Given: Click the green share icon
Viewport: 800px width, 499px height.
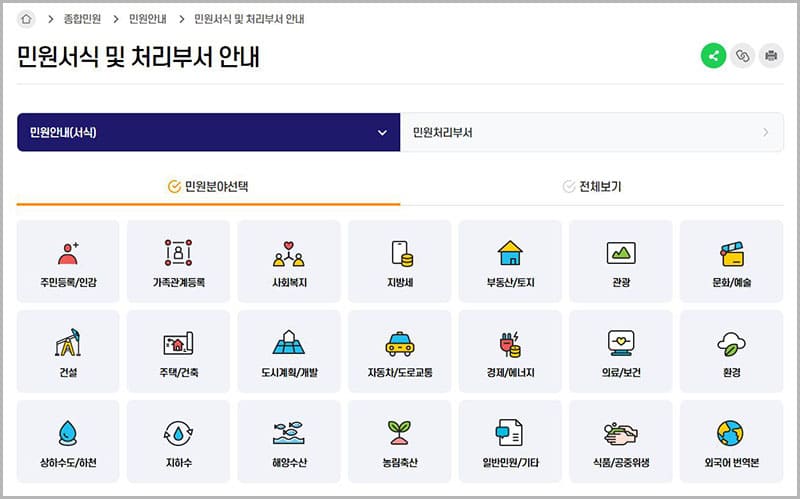Looking at the screenshot, I should point(713,56).
